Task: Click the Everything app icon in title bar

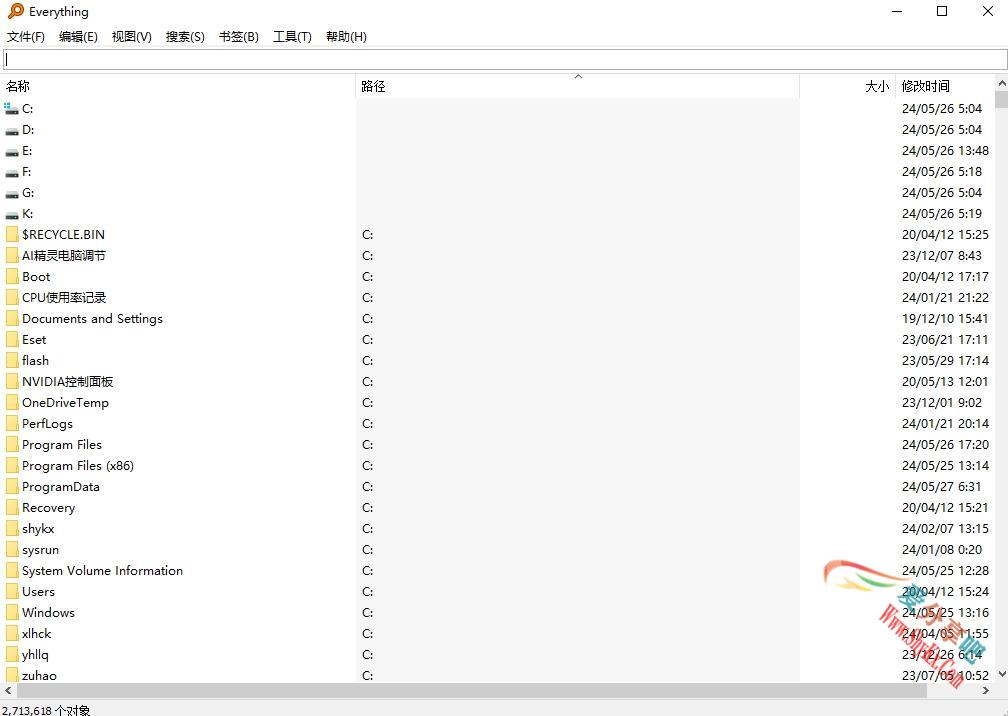Action: pos(15,11)
